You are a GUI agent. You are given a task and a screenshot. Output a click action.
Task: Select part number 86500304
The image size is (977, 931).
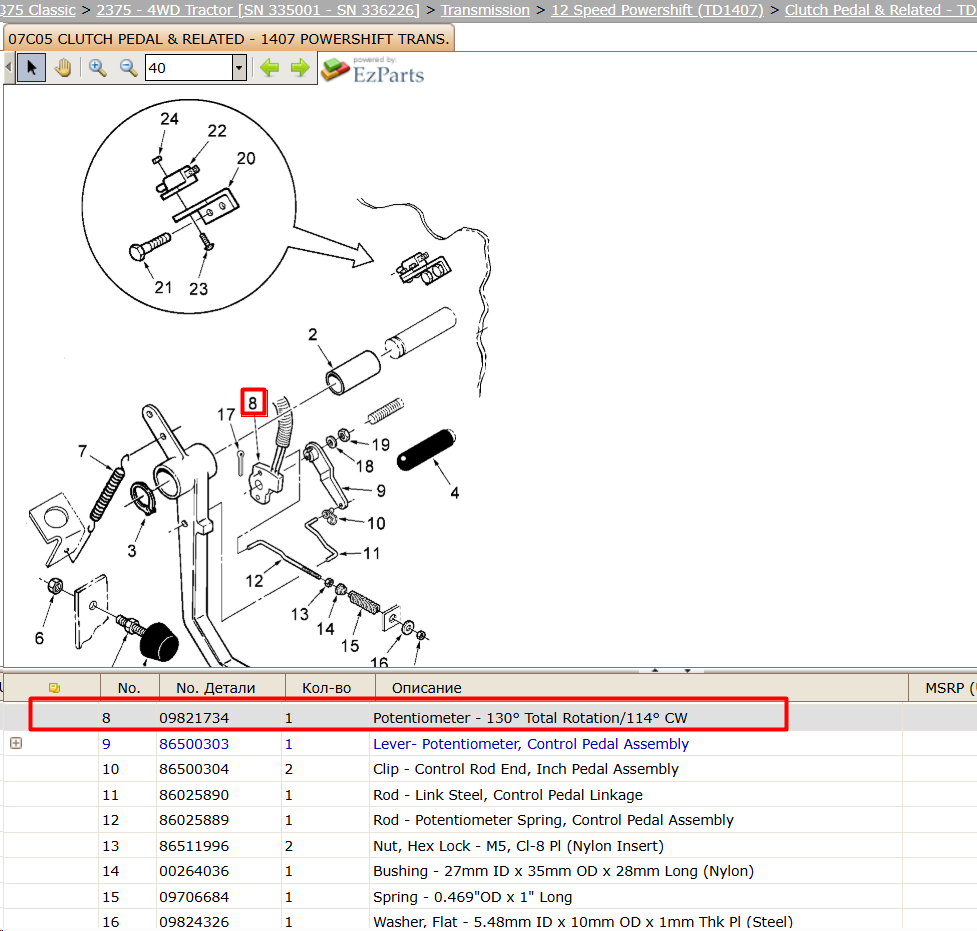(x=194, y=769)
